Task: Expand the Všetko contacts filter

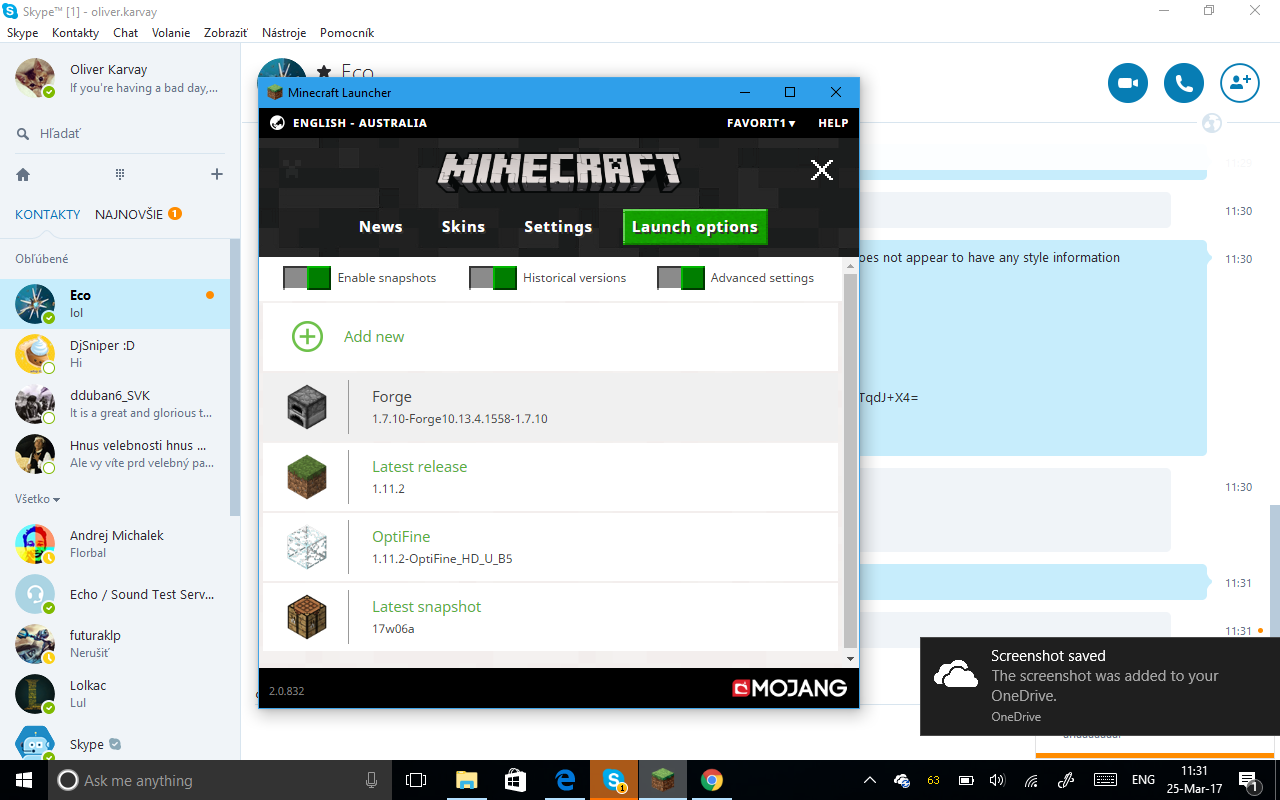Action: tap(37, 499)
